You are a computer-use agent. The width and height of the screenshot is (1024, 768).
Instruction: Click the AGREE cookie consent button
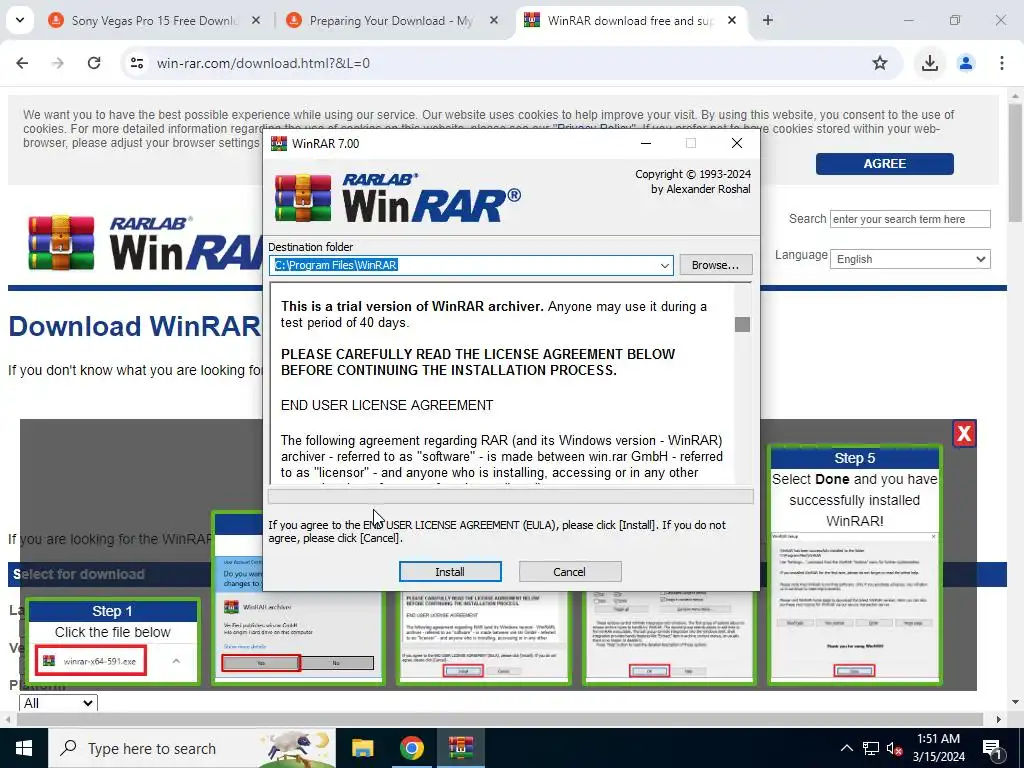point(884,164)
